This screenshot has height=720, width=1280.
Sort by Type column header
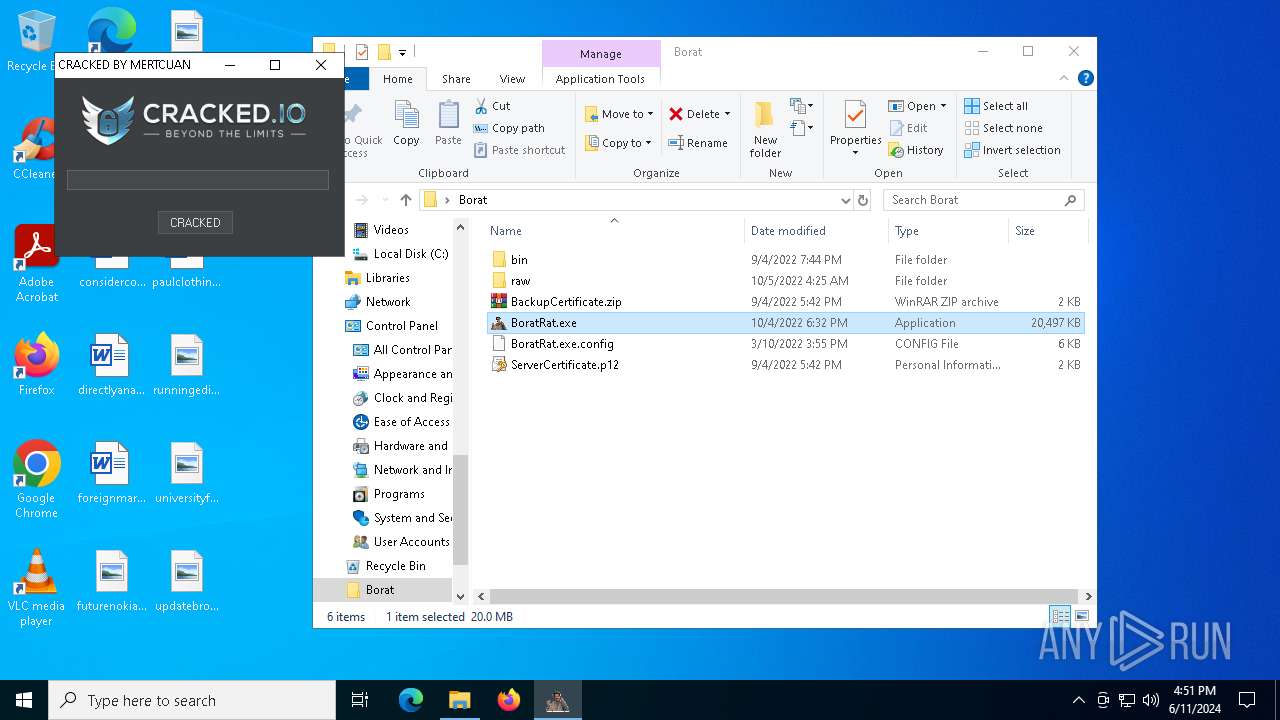tap(948, 231)
